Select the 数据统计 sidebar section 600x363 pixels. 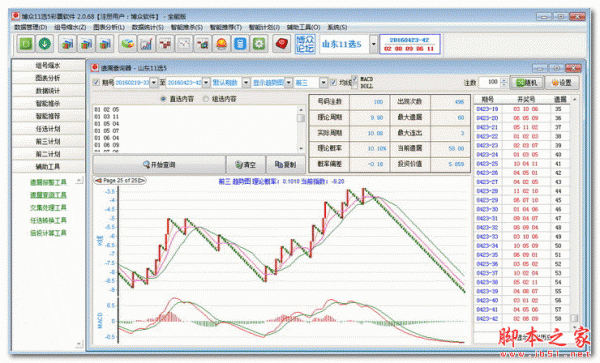click(48, 91)
